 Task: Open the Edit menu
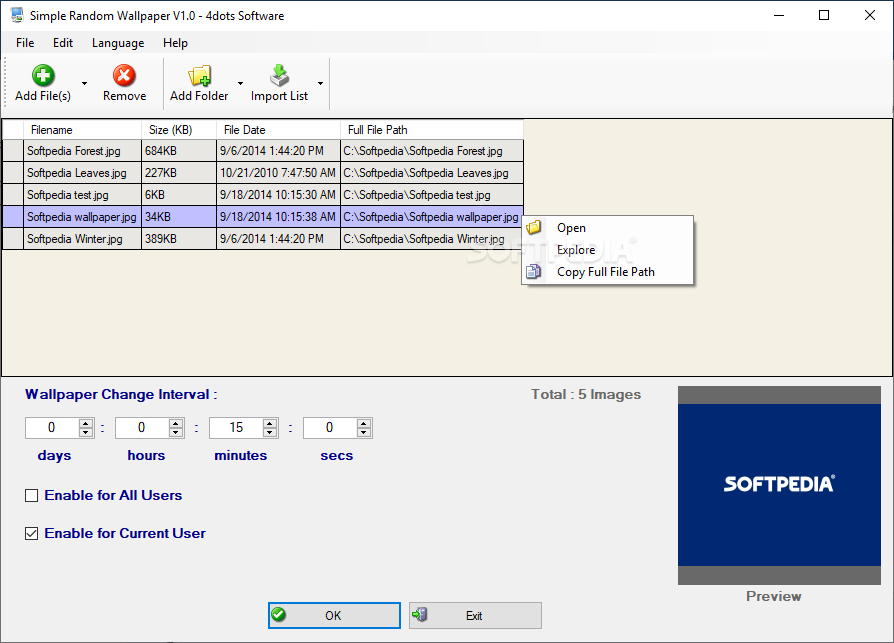(x=63, y=43)
